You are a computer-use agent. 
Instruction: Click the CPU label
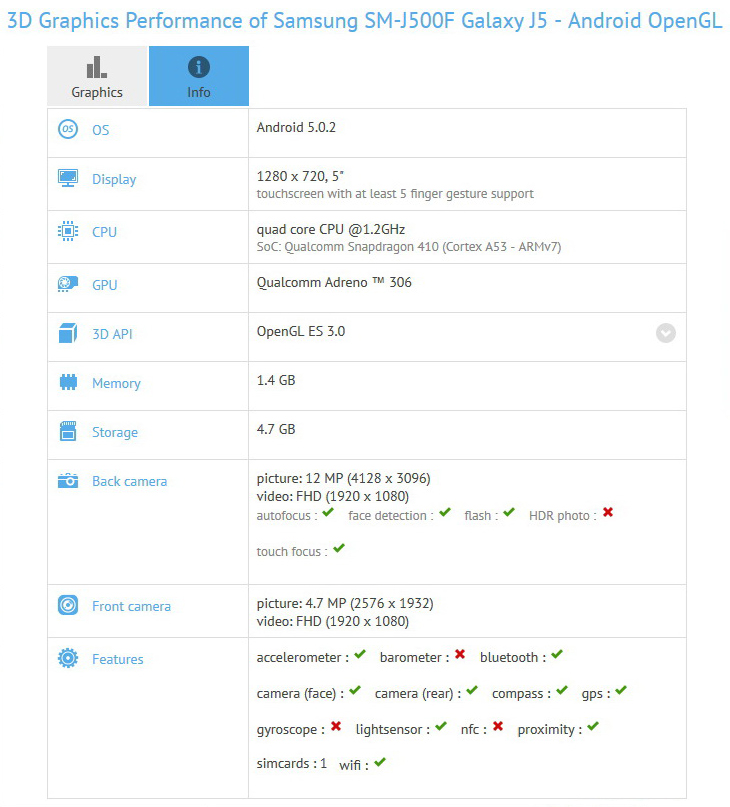(x=105, y=232)
